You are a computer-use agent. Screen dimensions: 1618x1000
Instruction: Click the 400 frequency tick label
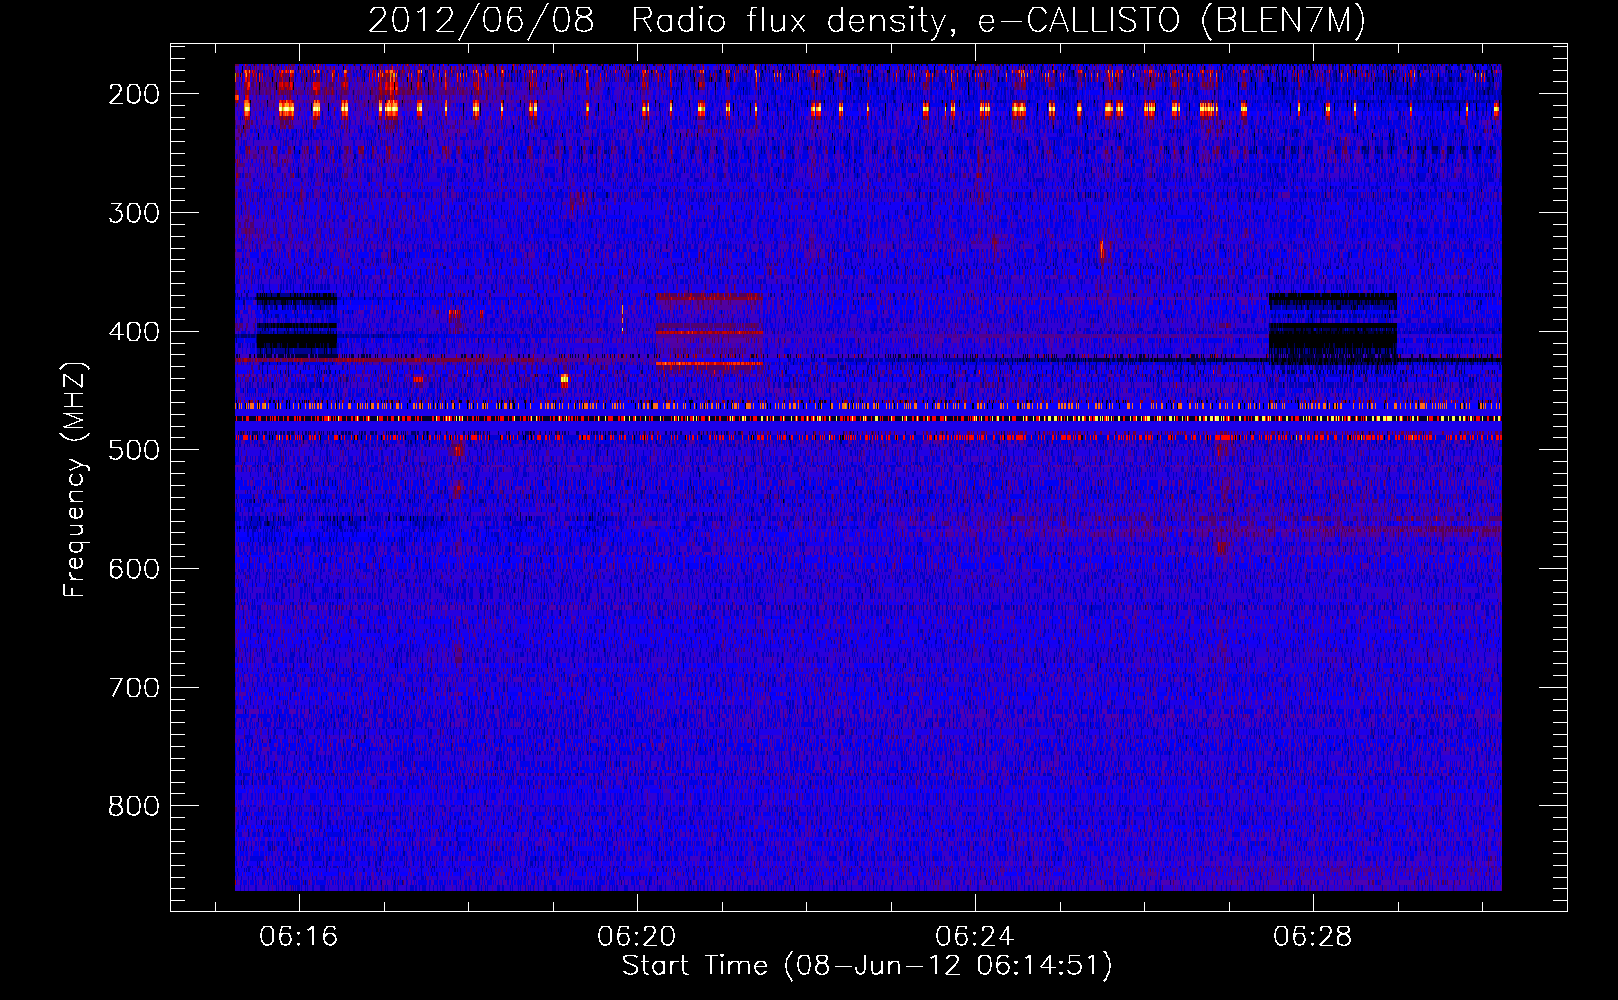[134, 332]
